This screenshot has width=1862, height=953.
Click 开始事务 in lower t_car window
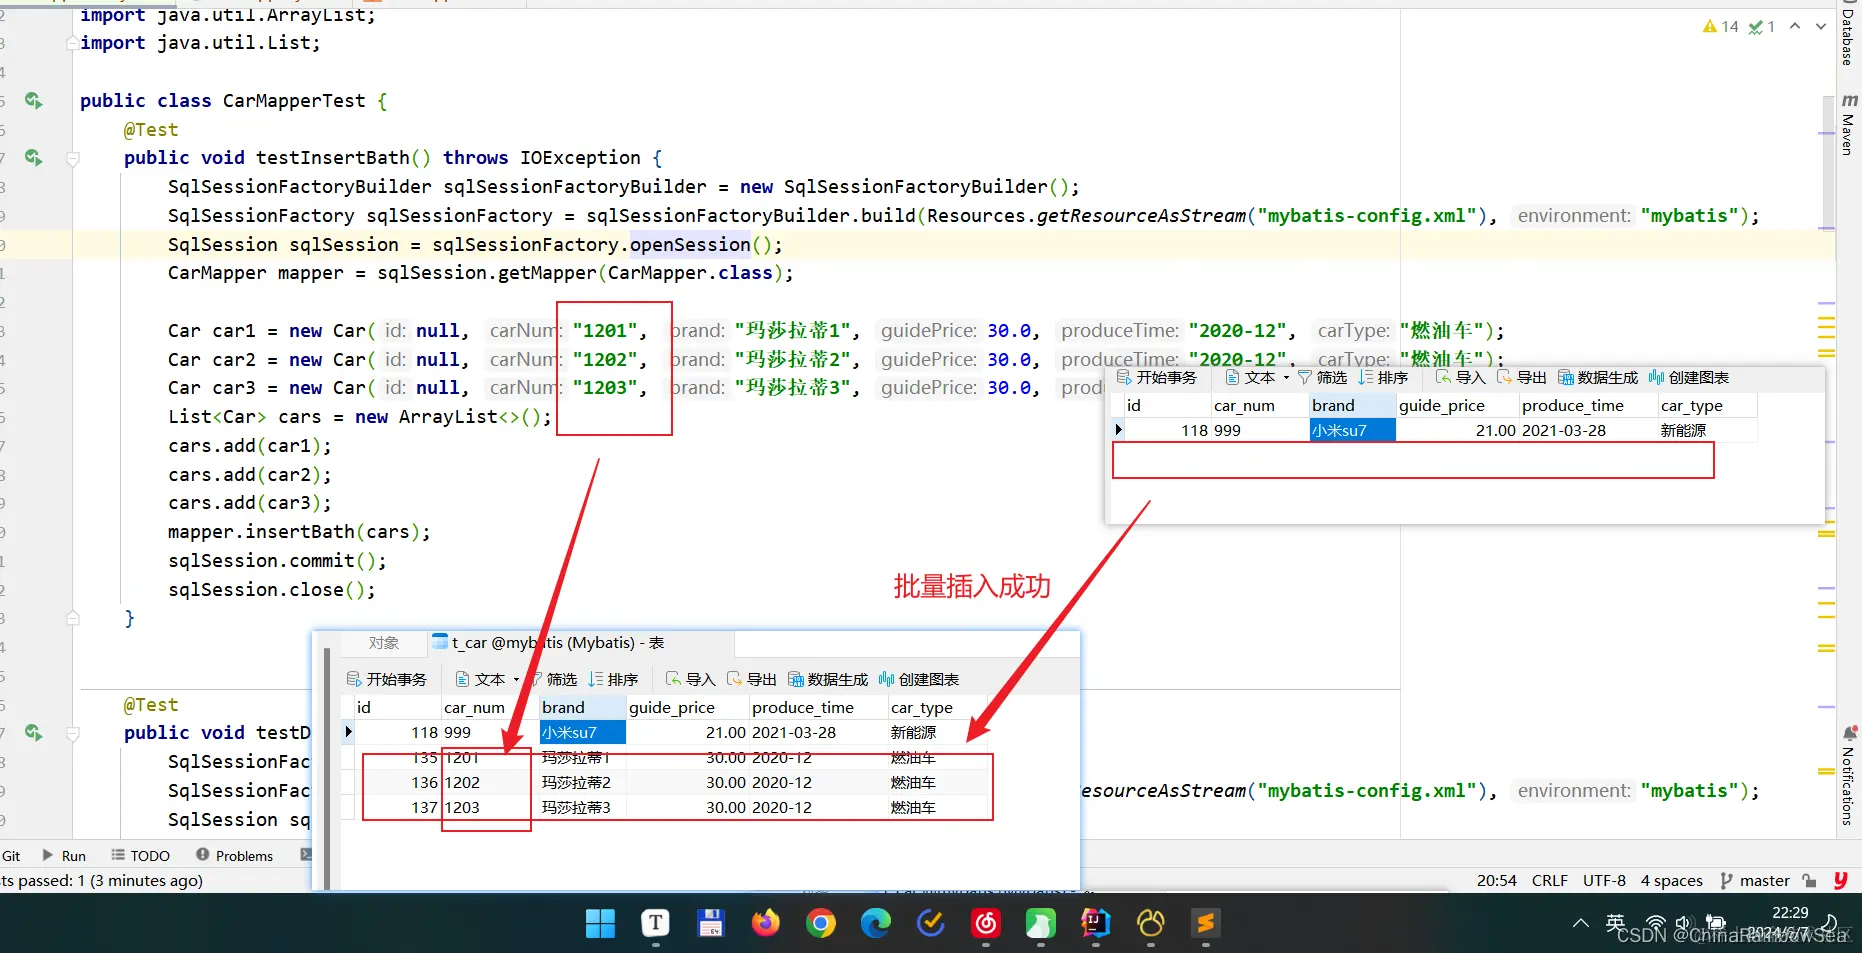tap(387, 680)
